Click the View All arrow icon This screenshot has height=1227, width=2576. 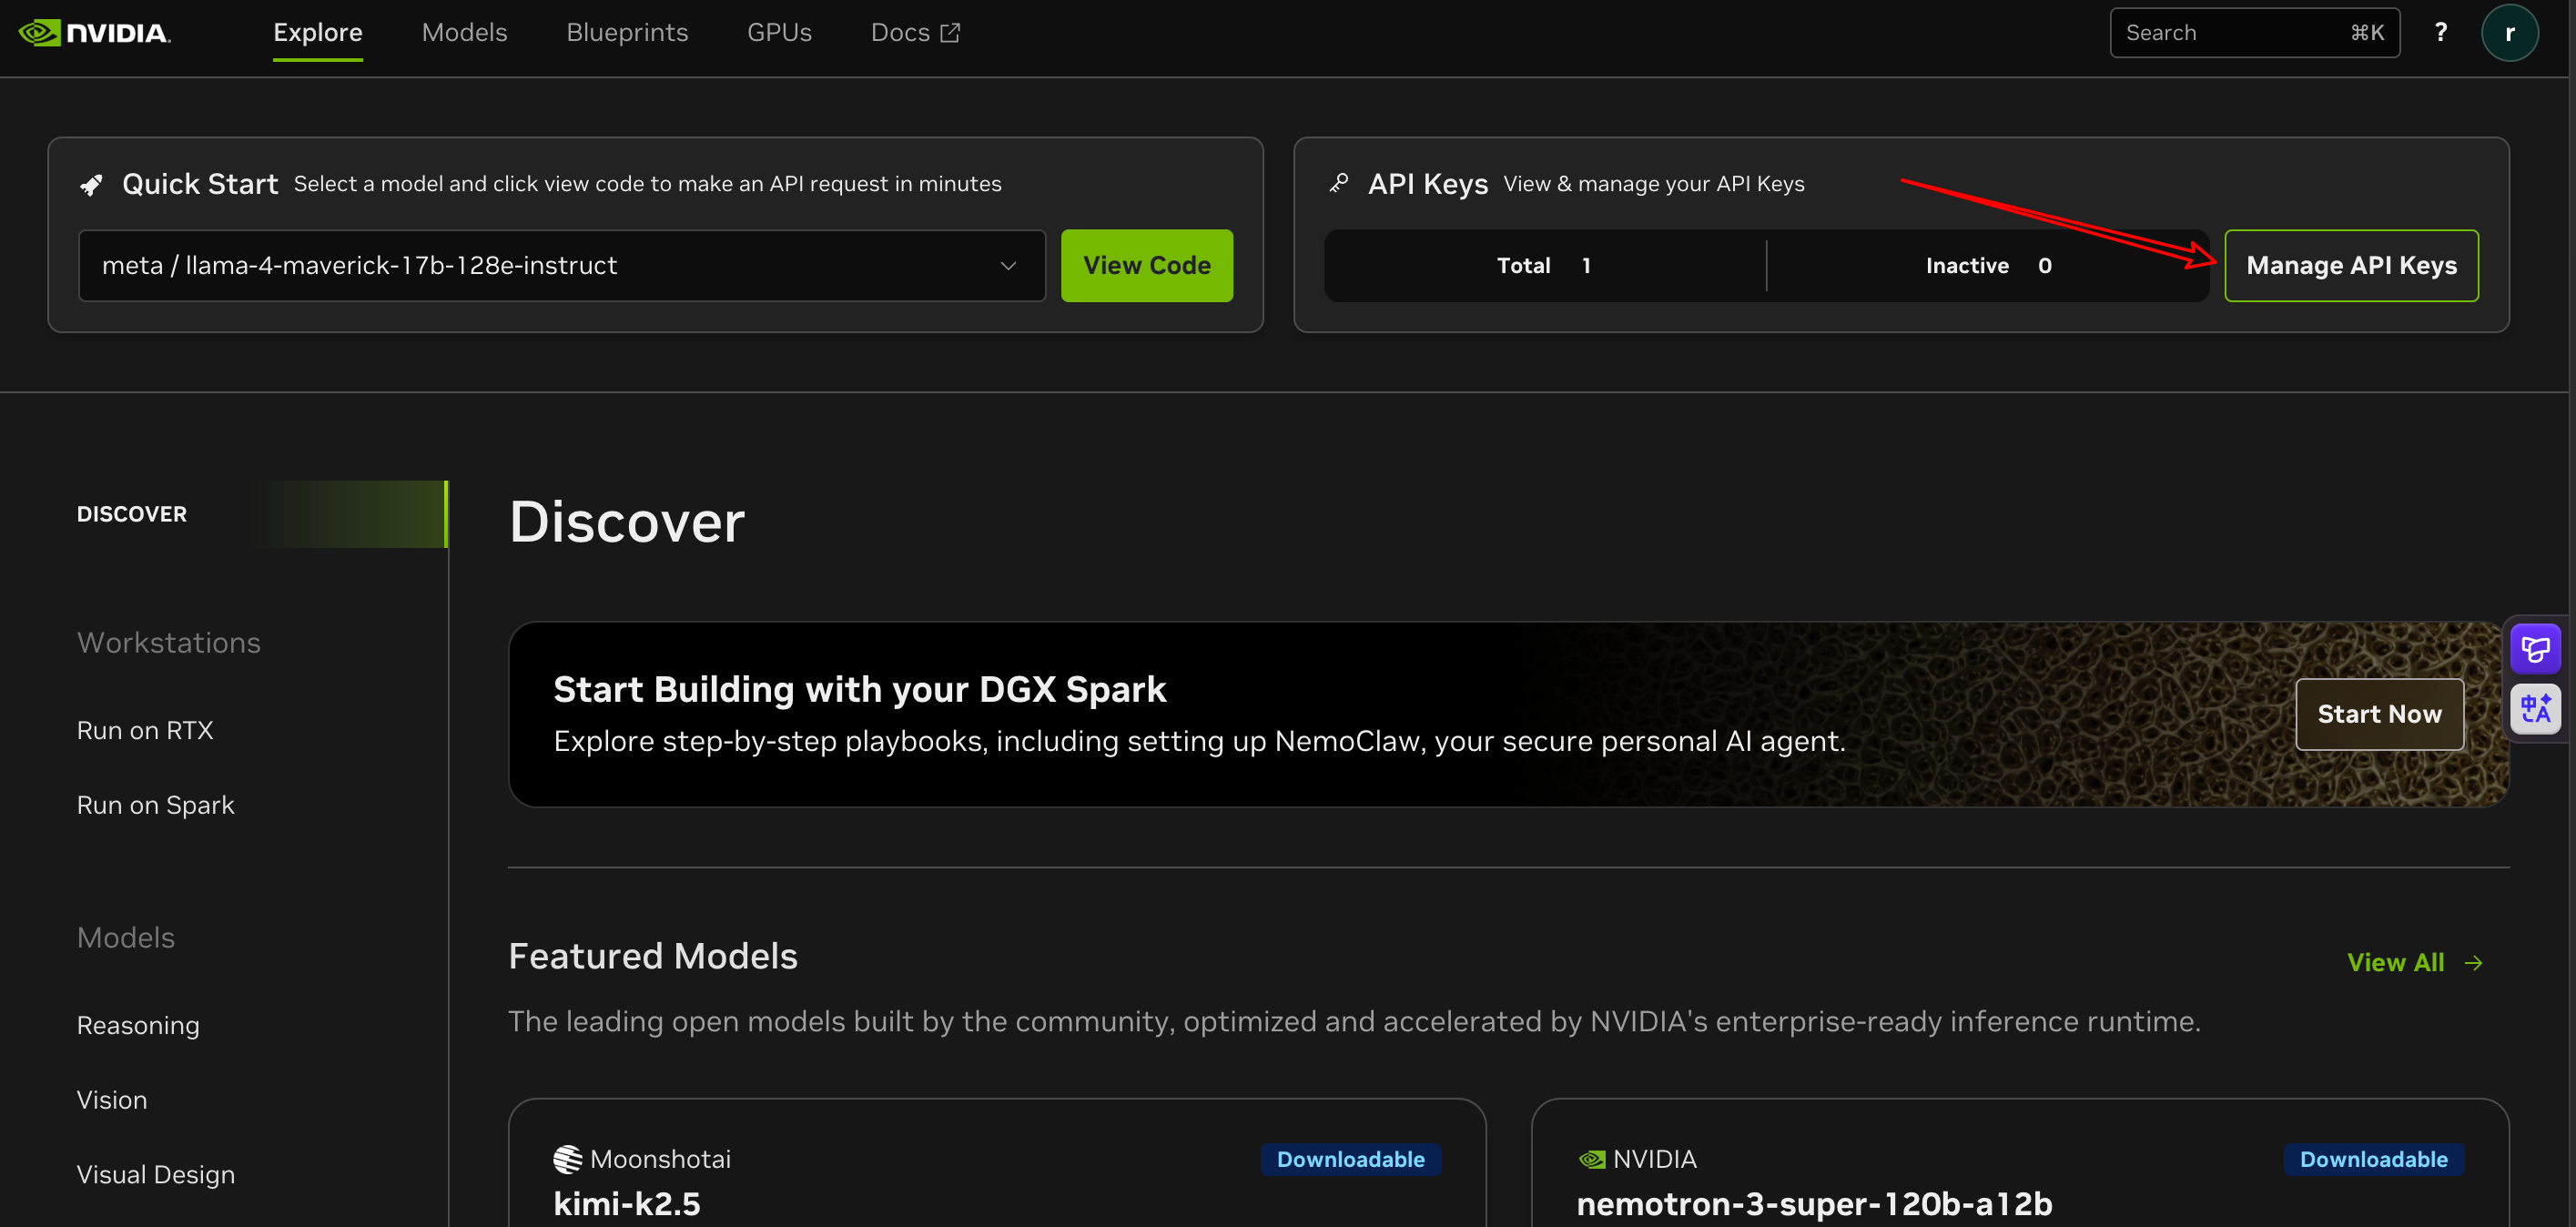(x=2473, y=963)
